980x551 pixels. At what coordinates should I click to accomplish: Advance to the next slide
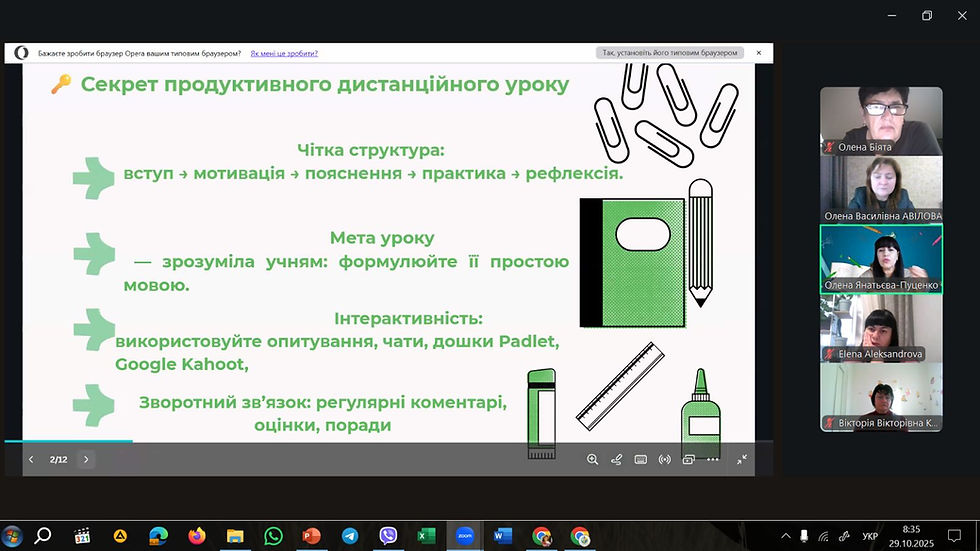[86, 459]
